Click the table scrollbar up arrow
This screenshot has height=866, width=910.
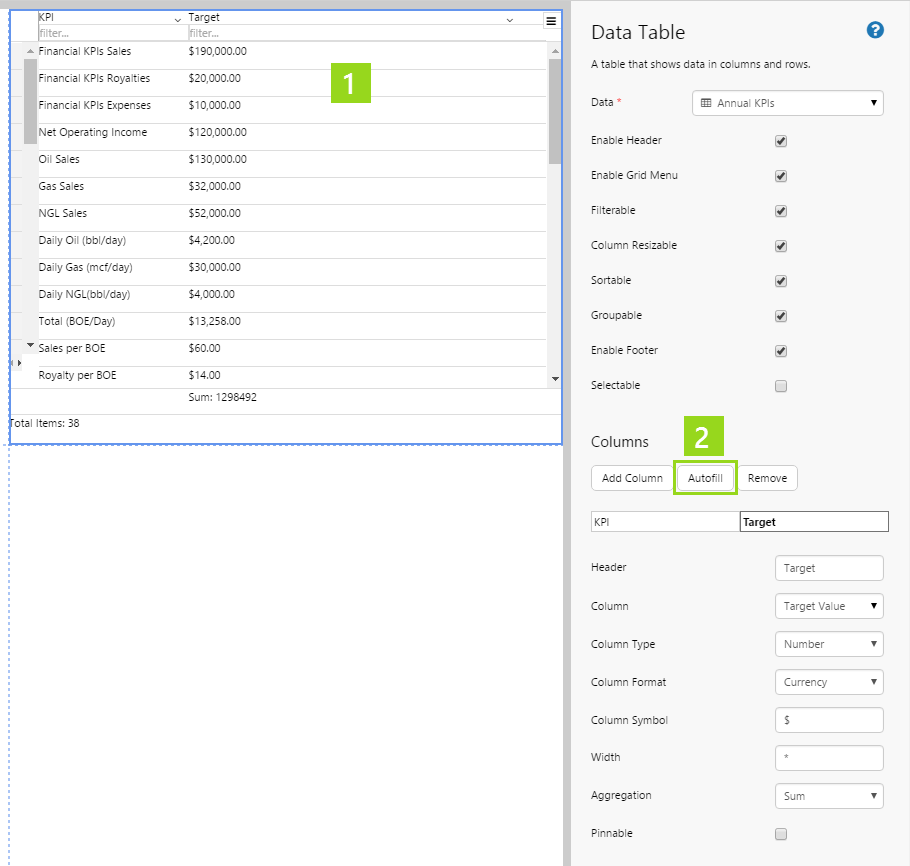(555, 50)
